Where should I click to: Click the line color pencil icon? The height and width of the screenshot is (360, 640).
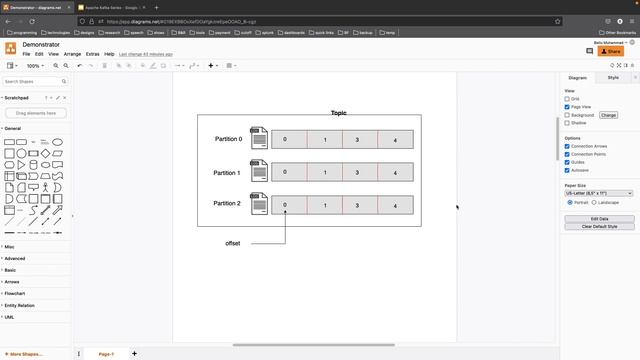tap(153, 65)
